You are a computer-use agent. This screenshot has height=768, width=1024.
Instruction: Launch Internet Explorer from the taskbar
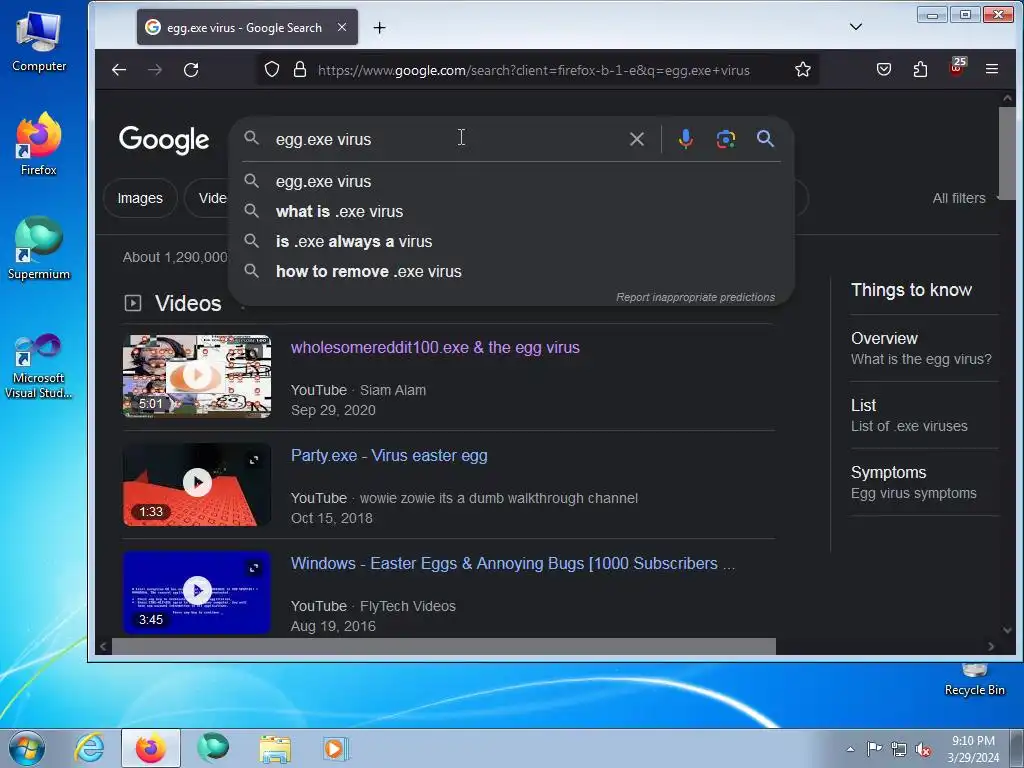(89, 748)
